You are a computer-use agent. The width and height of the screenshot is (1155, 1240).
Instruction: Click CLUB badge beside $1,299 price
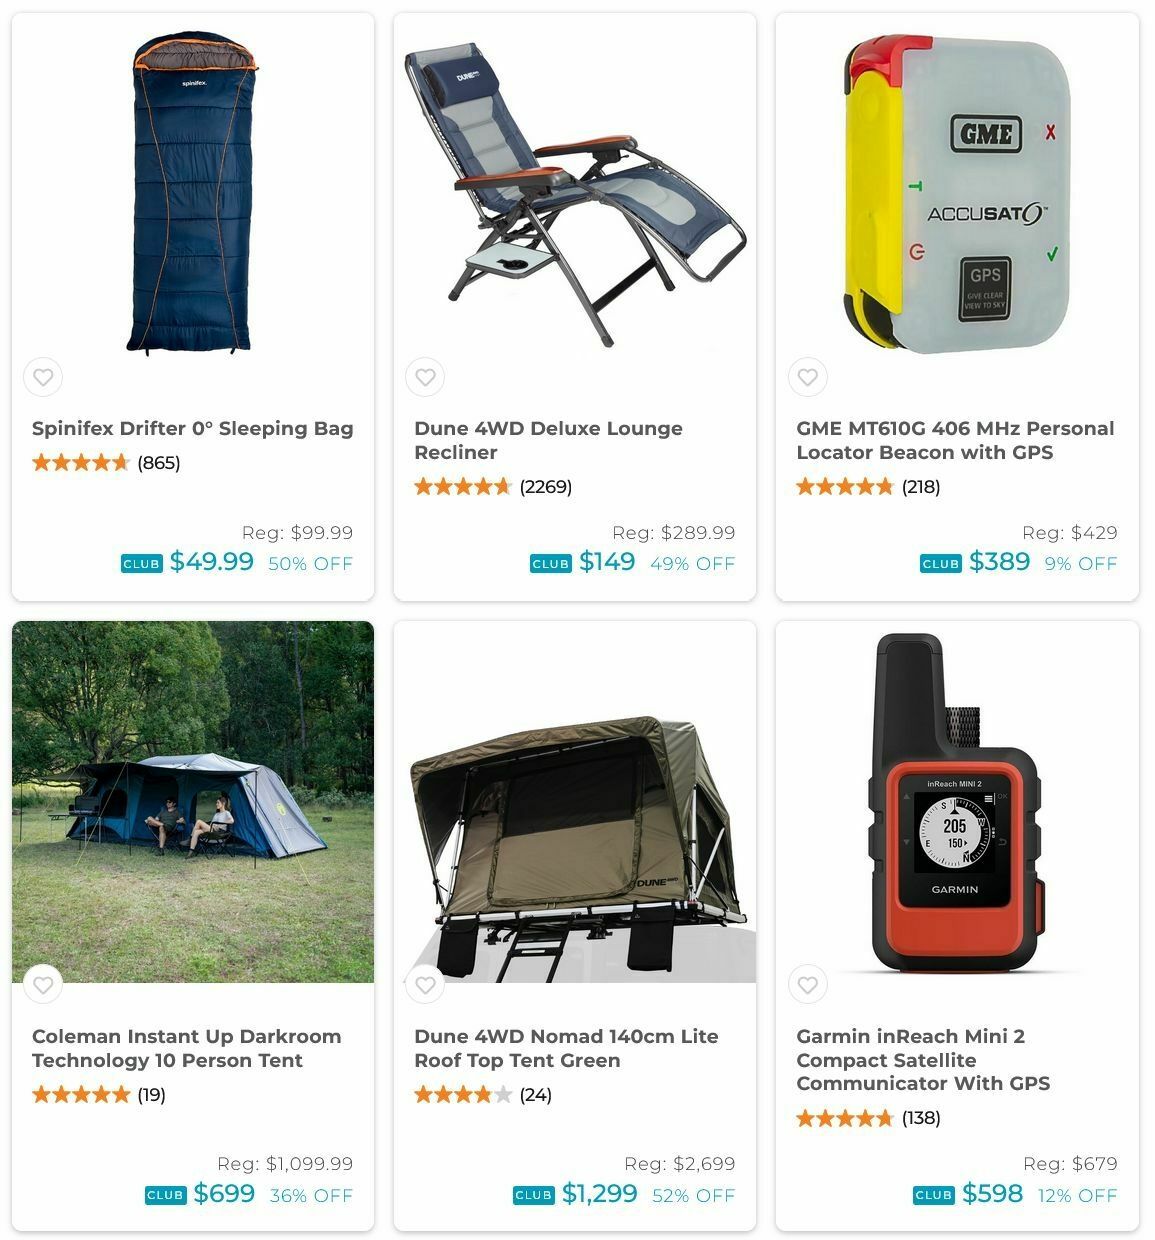tap(534, 1195)
